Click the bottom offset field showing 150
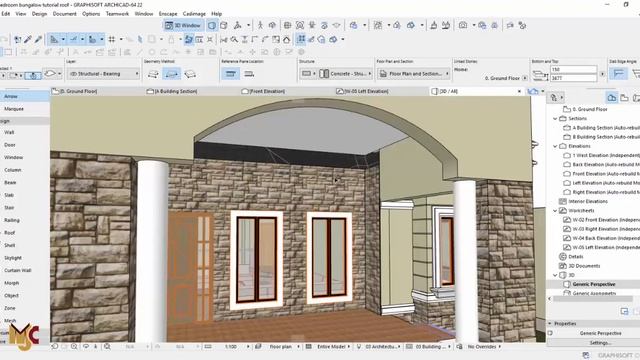Viewport: 640px width, 360px height. tap(573, 69)
